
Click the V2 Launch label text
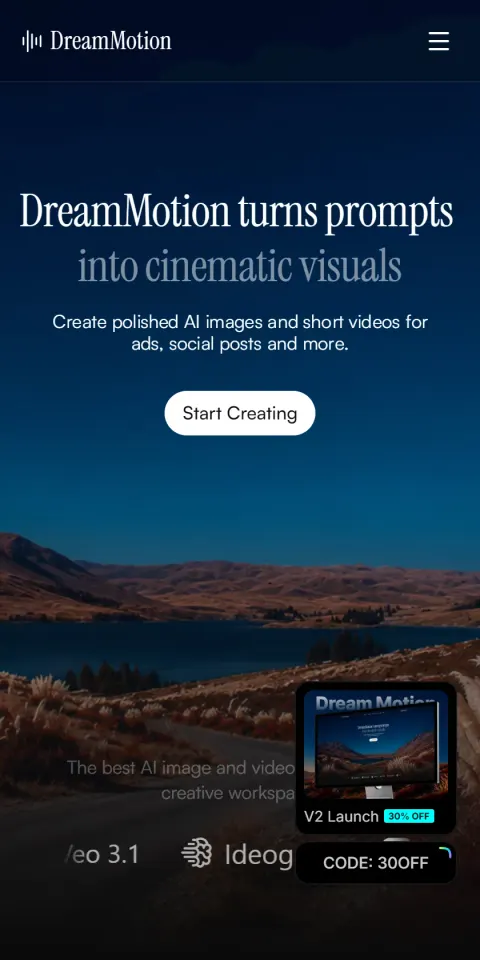341,817
